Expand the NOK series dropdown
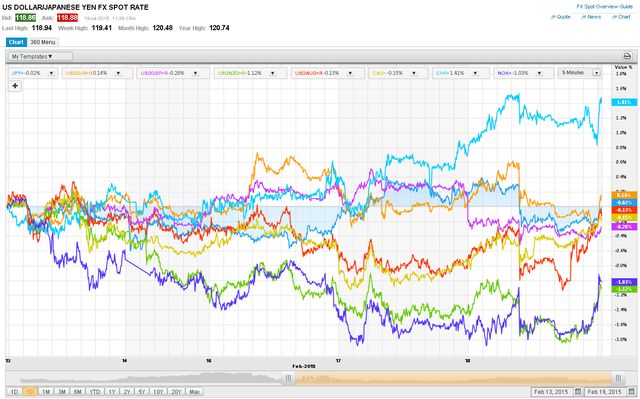The height and width of the screenshot is (399, 640). click(x=539, y=73)
